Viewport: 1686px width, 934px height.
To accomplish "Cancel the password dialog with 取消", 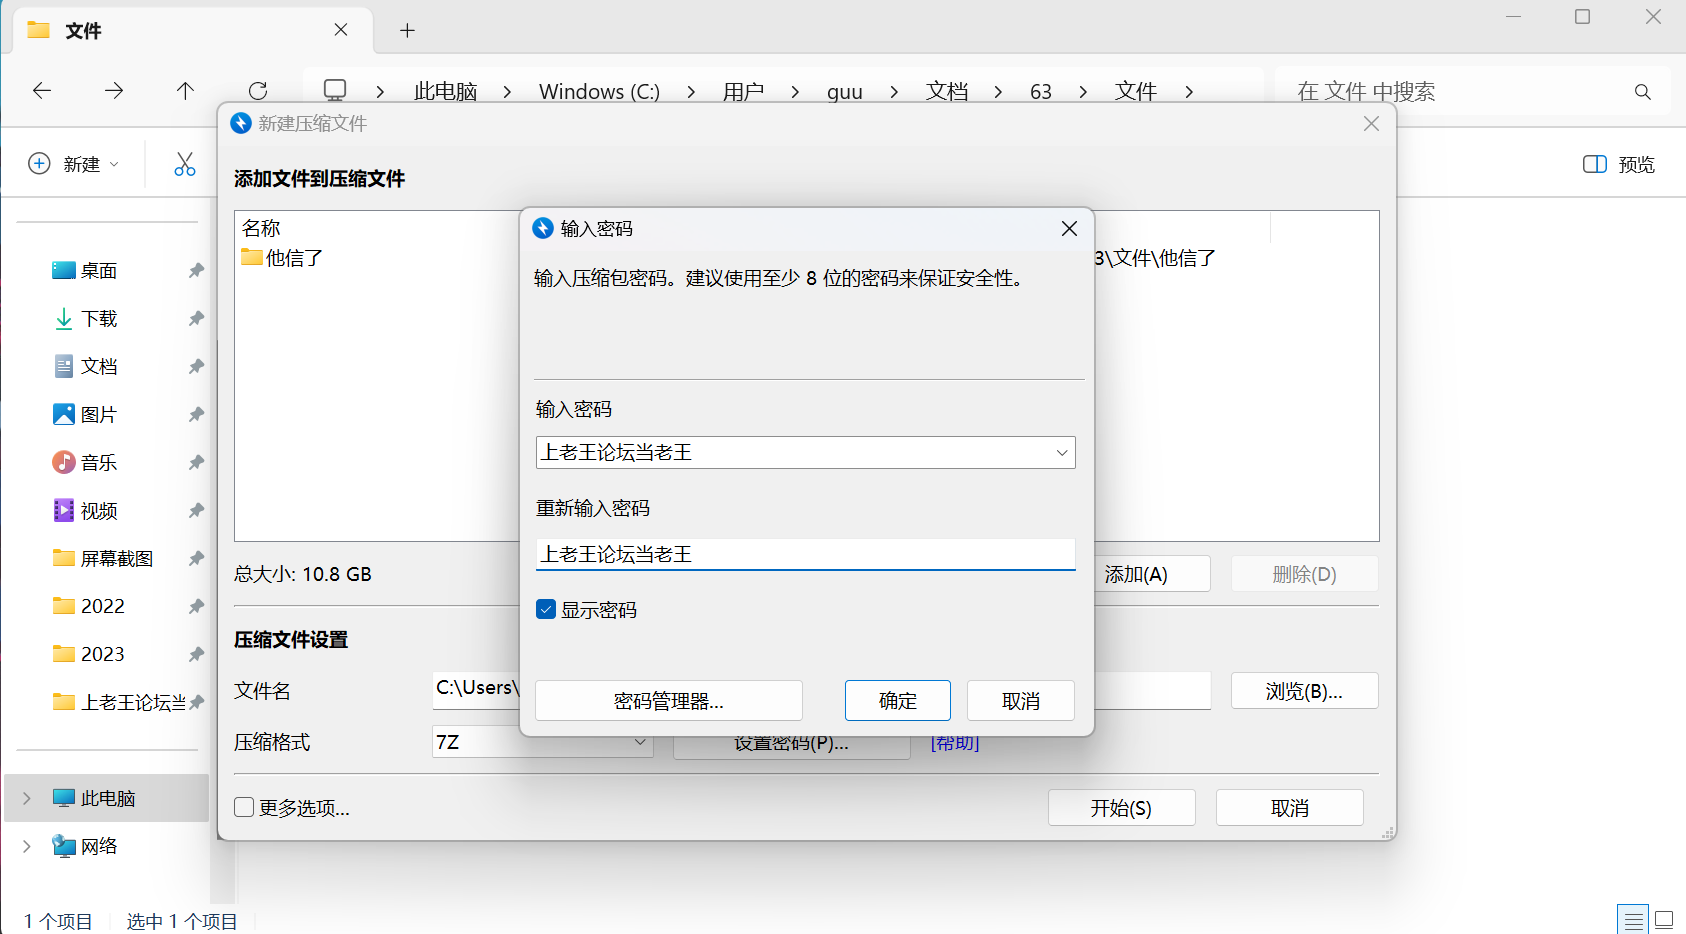I will 1021,701.
